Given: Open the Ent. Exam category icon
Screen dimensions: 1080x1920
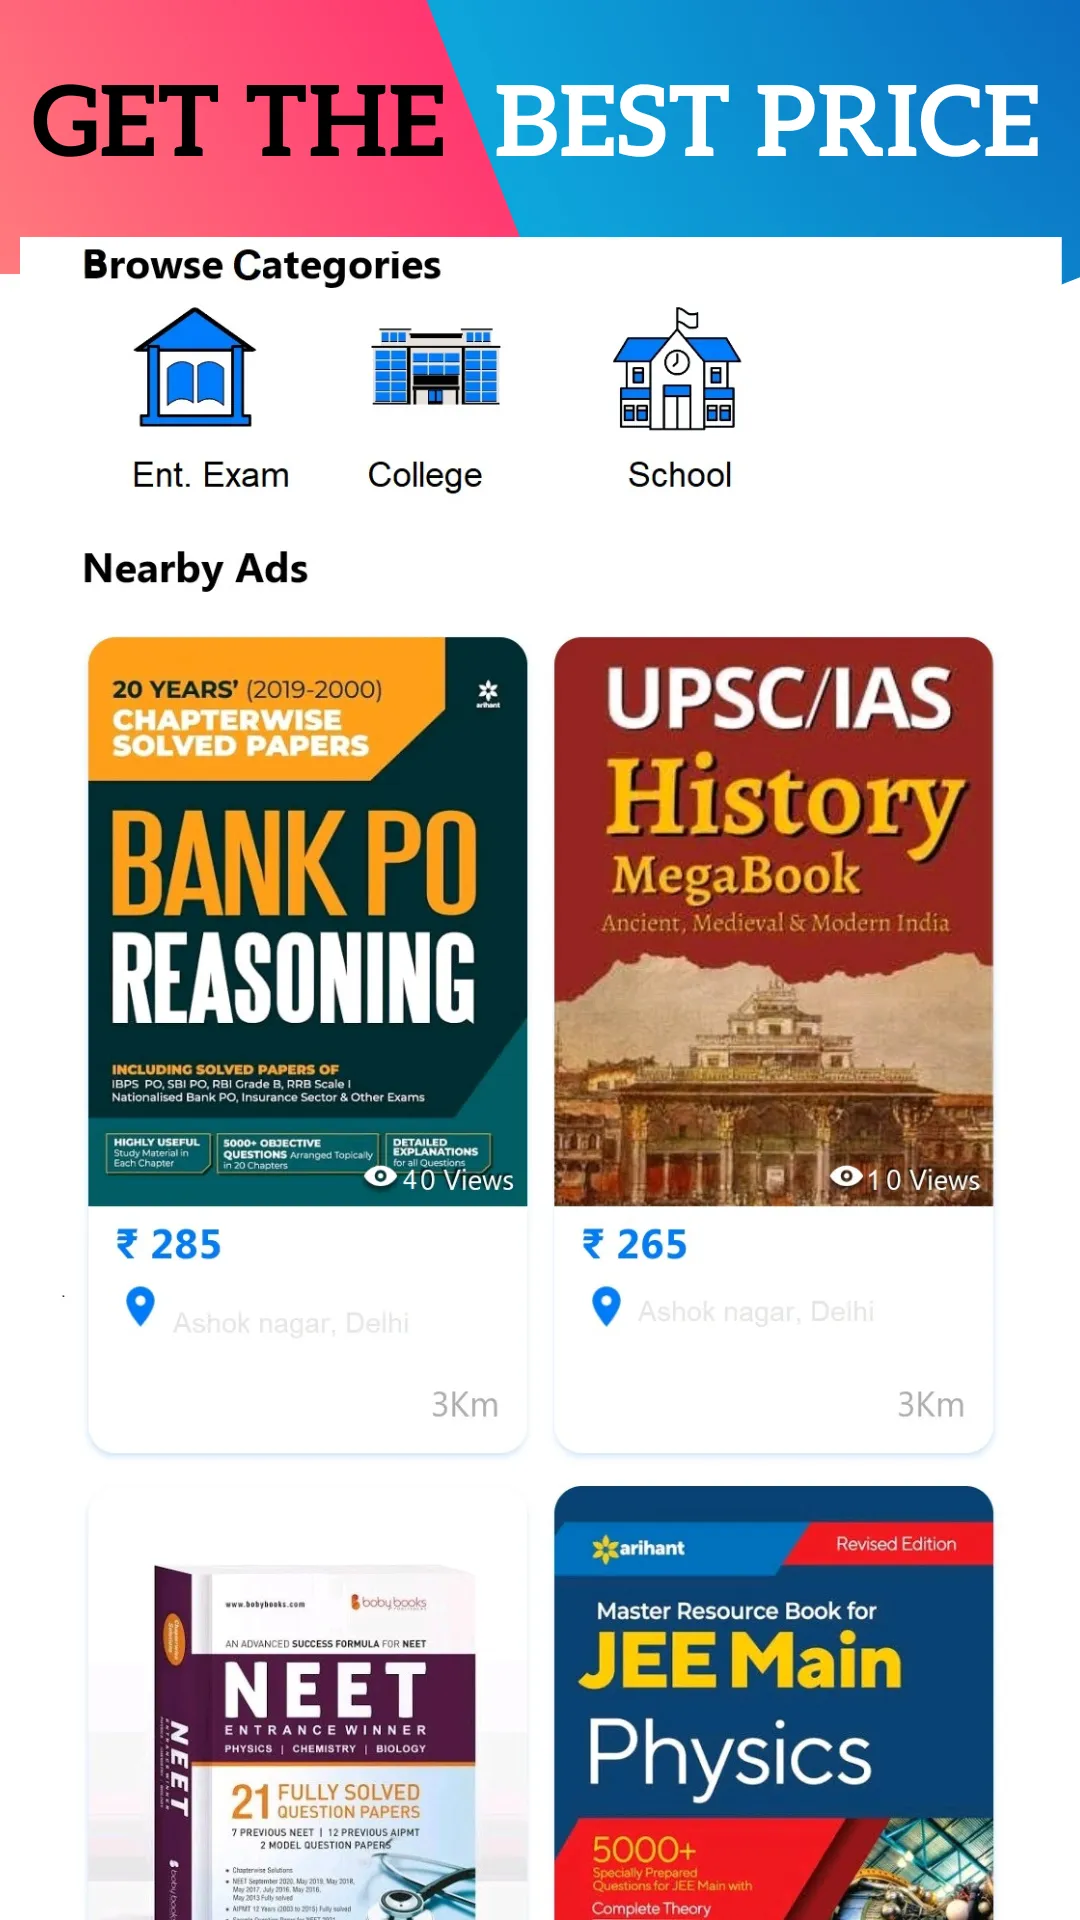Looking at the screenshot, I should [195, 367].
